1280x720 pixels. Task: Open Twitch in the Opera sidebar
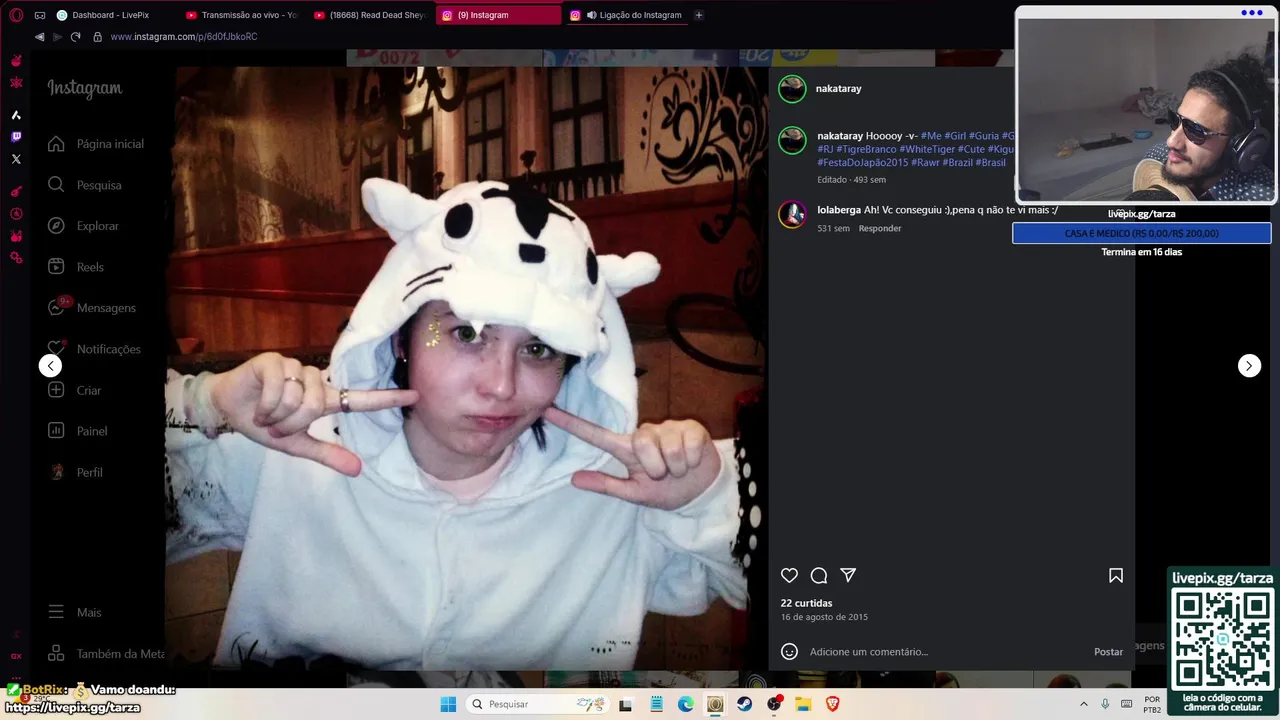pos(16,137)
